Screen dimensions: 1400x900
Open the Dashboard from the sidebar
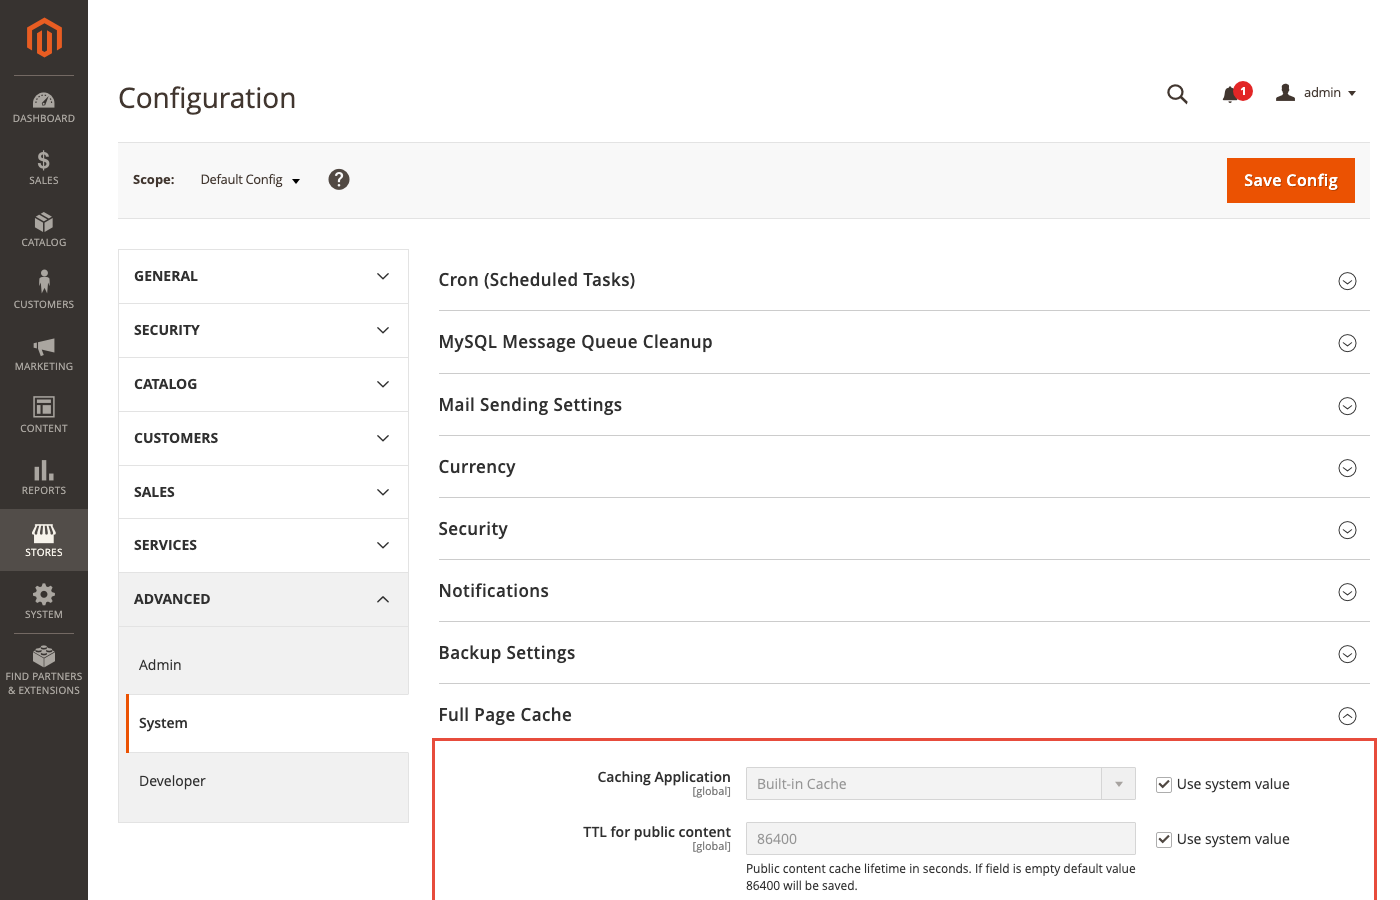click(x=43, y=107)
